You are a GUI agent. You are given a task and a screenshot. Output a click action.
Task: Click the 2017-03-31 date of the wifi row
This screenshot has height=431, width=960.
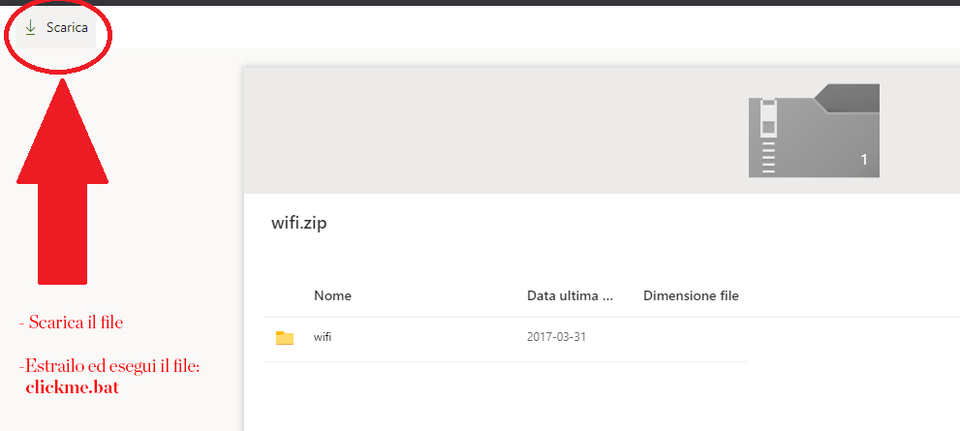click(556, 337)
